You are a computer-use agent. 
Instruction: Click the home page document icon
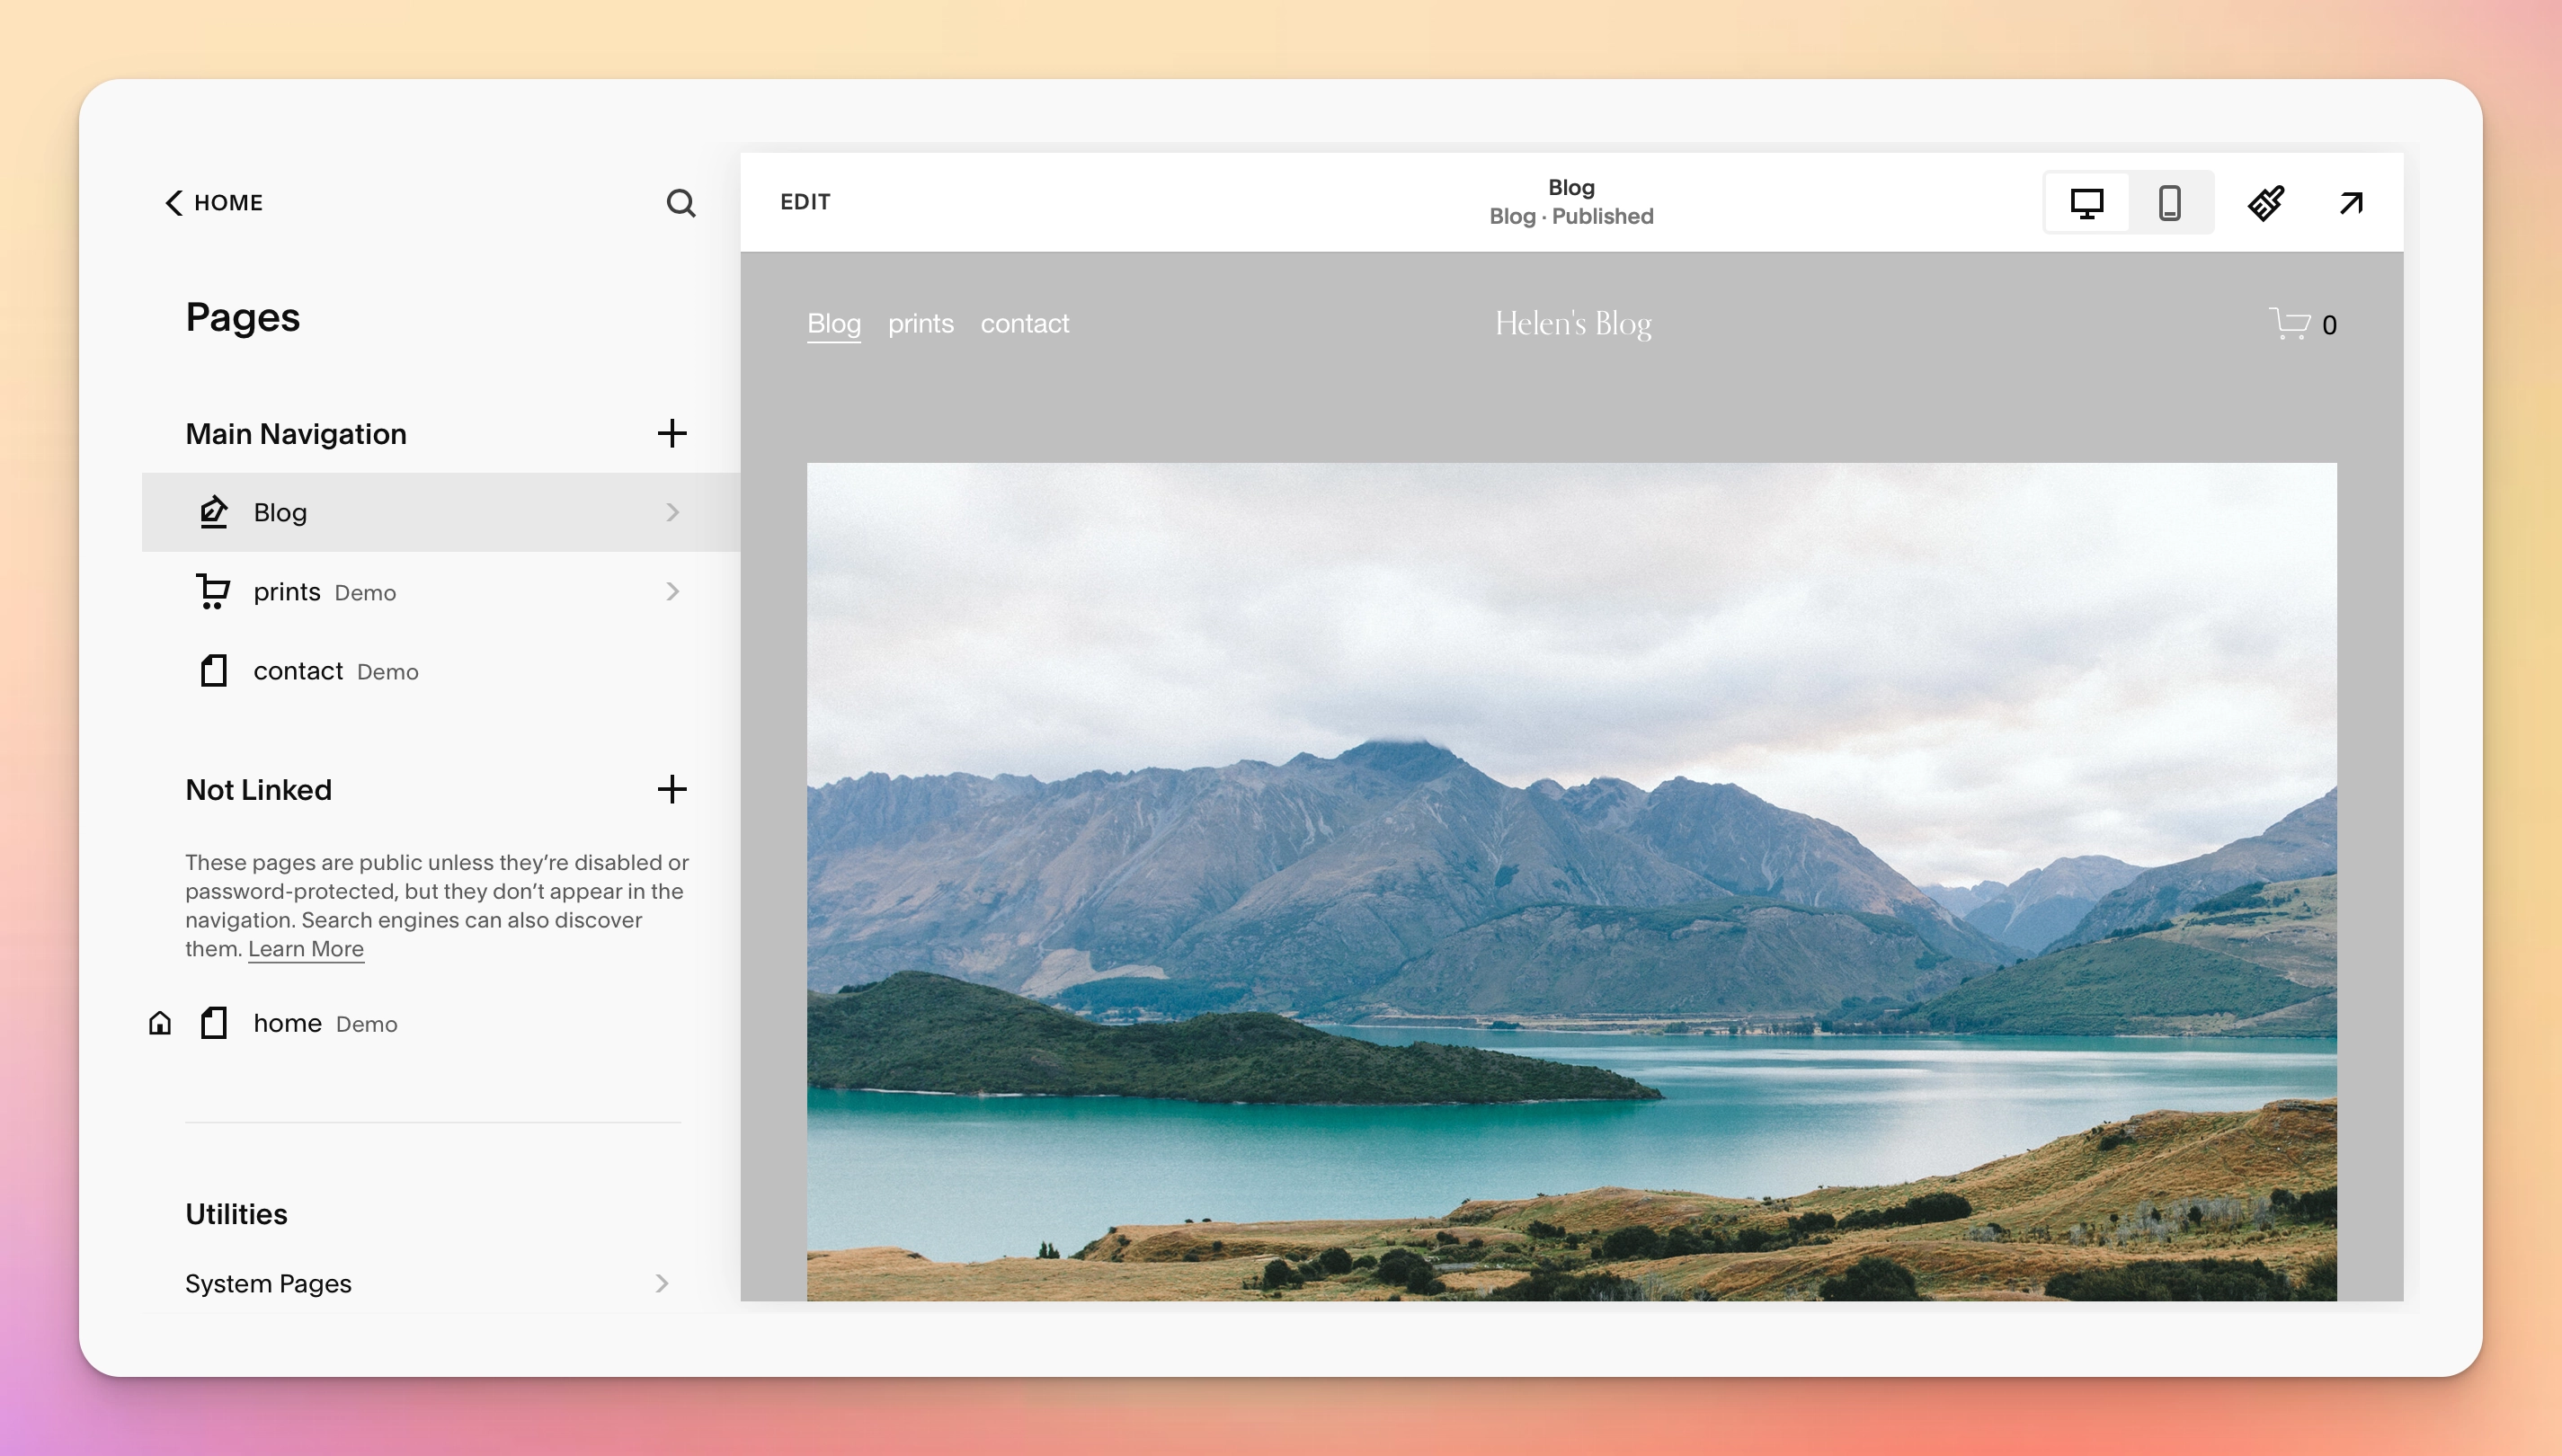tap(213, 1022)
